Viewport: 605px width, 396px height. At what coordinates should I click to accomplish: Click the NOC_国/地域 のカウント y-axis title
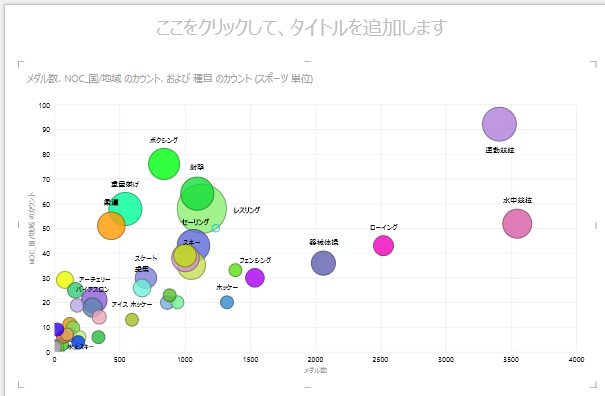click(x=32, y=228)
